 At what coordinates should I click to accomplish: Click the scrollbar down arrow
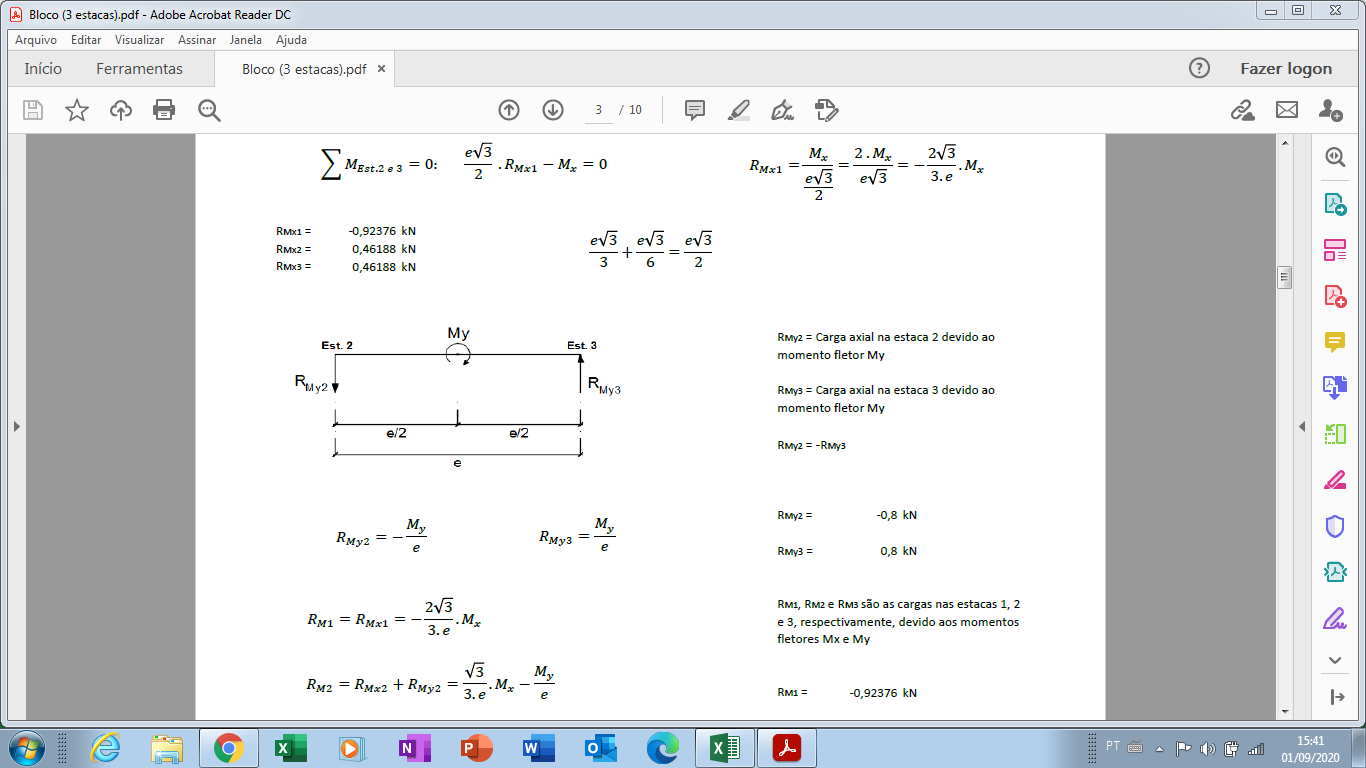coord(1285,711)
